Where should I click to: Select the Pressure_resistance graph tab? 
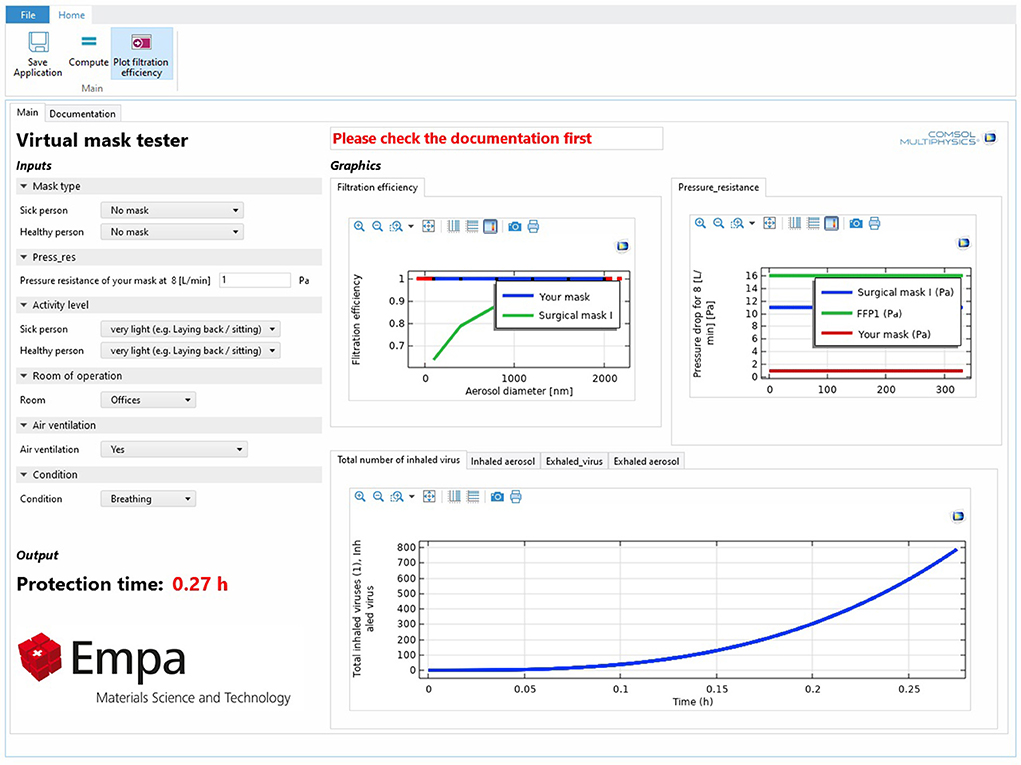click(718, 187)
